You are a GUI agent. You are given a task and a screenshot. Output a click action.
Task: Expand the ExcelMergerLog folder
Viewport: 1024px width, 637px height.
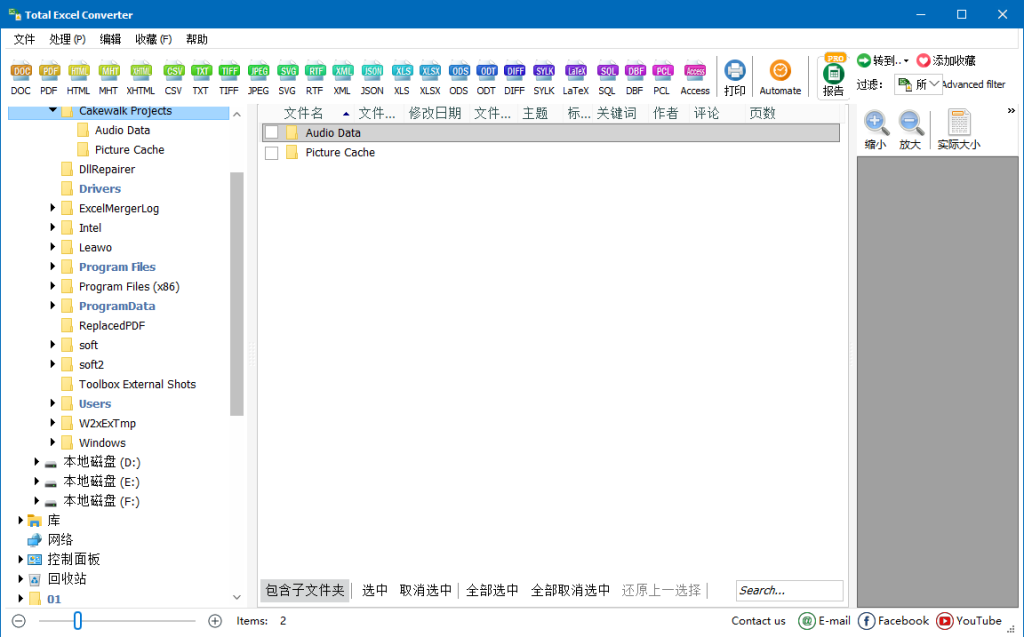(x=53, y=208)
